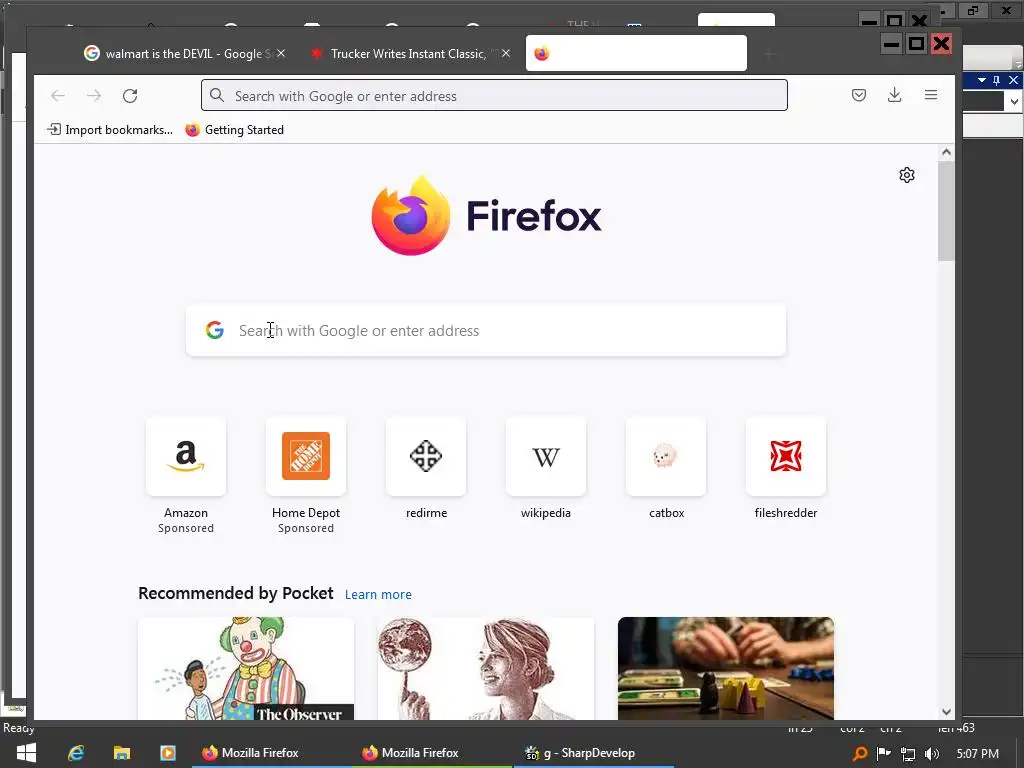The height and width of the screenshot is (768, 1024).
Task: Switch to 'Trucker Writes Instant Classic' tab
Action: pyautogui.click(x=408, y=54)
